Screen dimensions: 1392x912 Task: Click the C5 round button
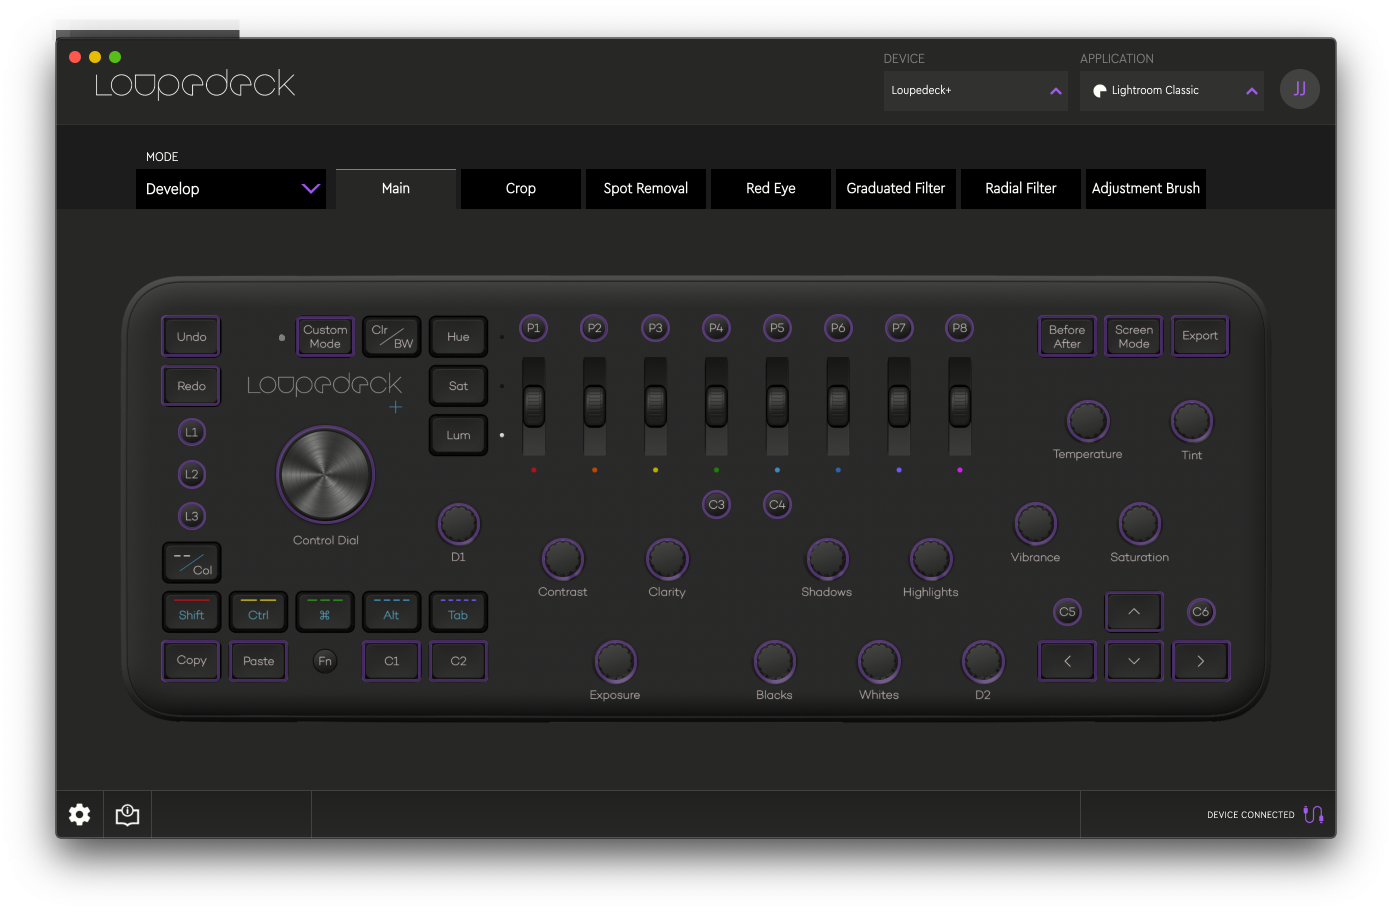[1068, 612]
